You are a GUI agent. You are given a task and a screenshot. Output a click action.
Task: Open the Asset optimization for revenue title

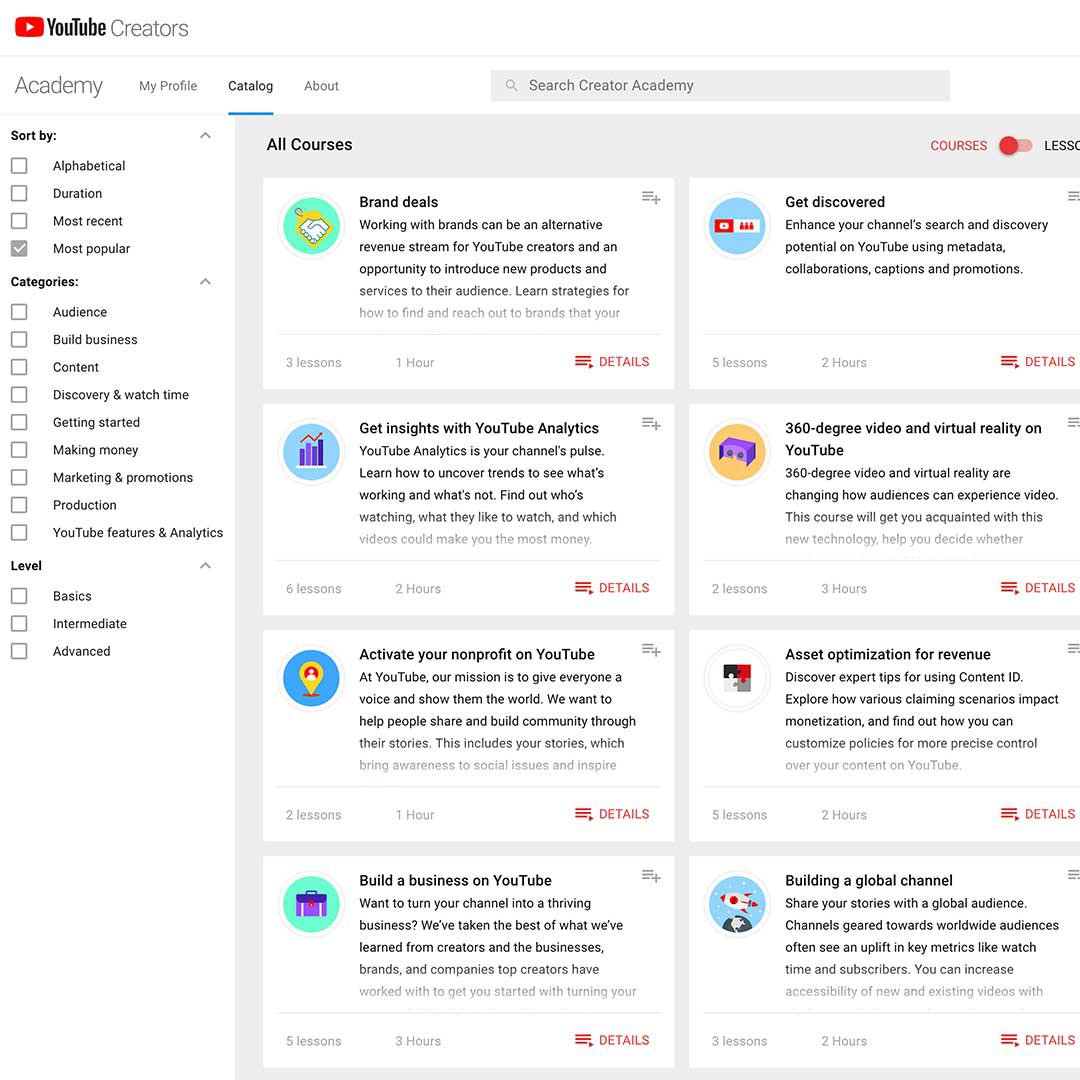[888, 654]
